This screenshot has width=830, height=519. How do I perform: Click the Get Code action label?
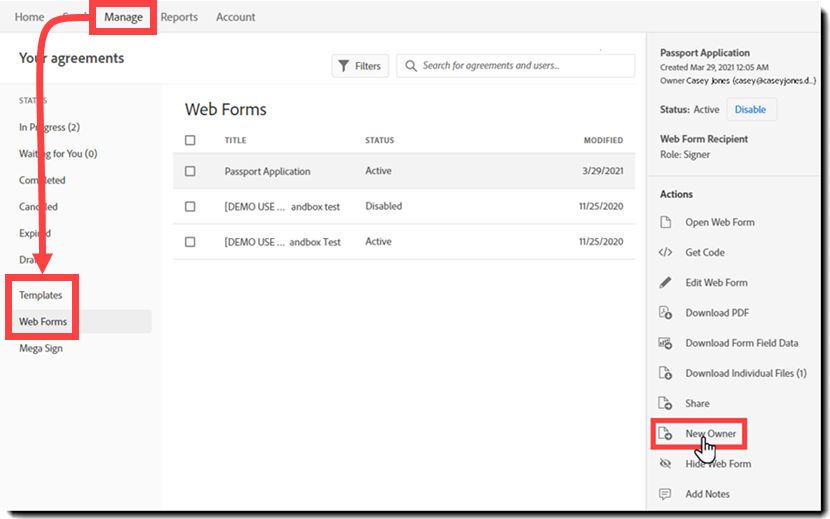pos(705,253)
